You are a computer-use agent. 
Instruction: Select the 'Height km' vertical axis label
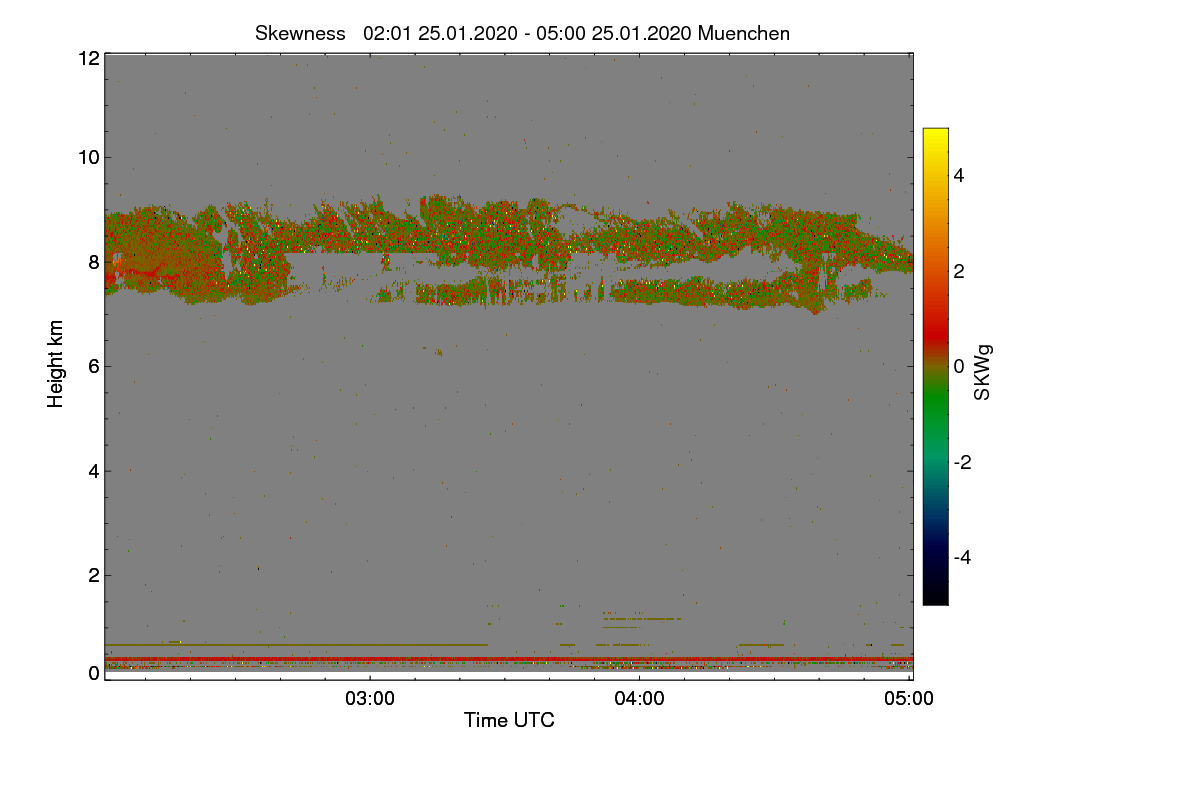[56, 364]
